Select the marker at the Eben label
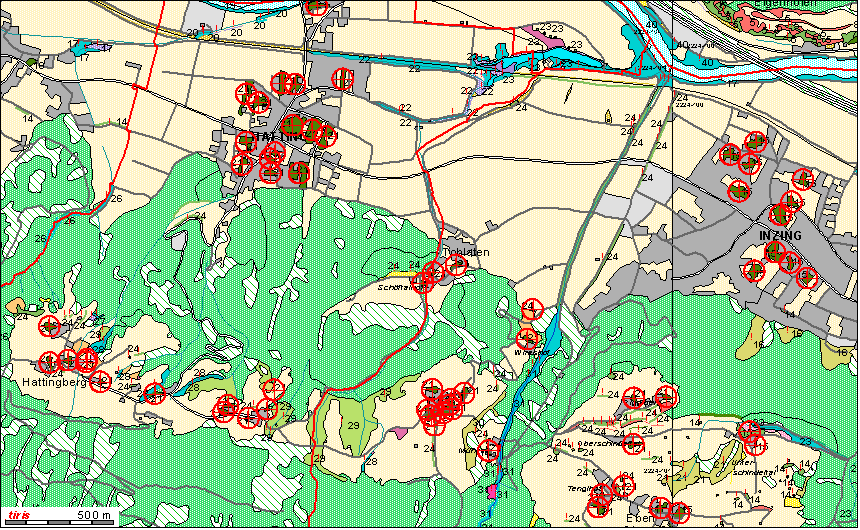860x530 pixels. pos(660,508)
